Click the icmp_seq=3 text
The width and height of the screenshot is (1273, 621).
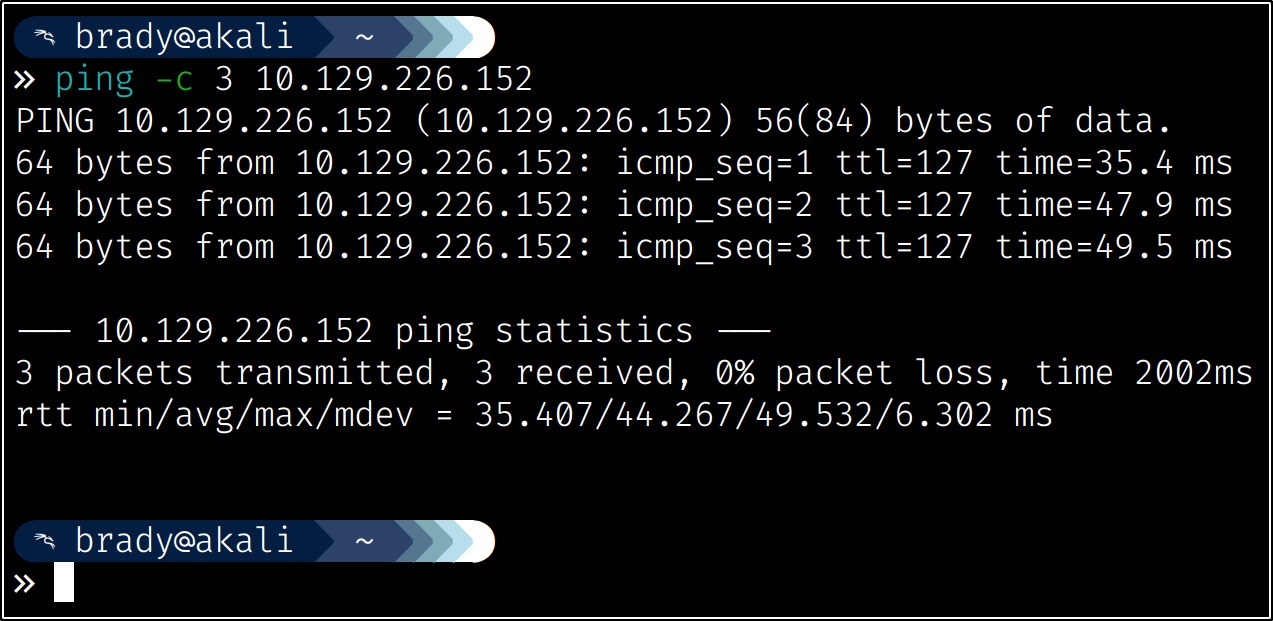(x=714, y=247)
